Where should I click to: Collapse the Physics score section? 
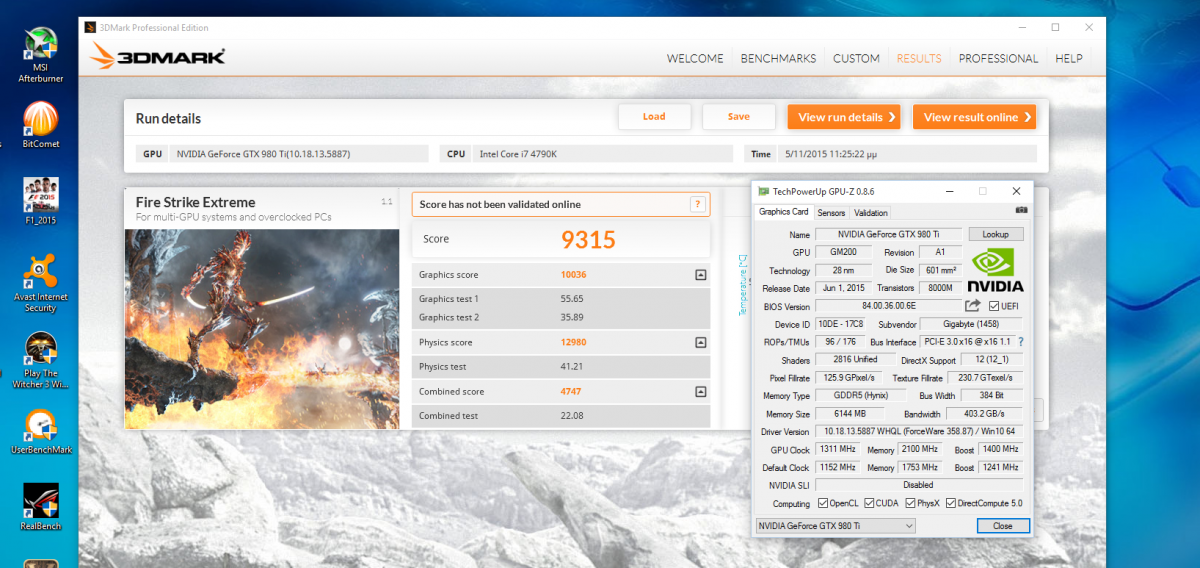click(x=701, y=343)
